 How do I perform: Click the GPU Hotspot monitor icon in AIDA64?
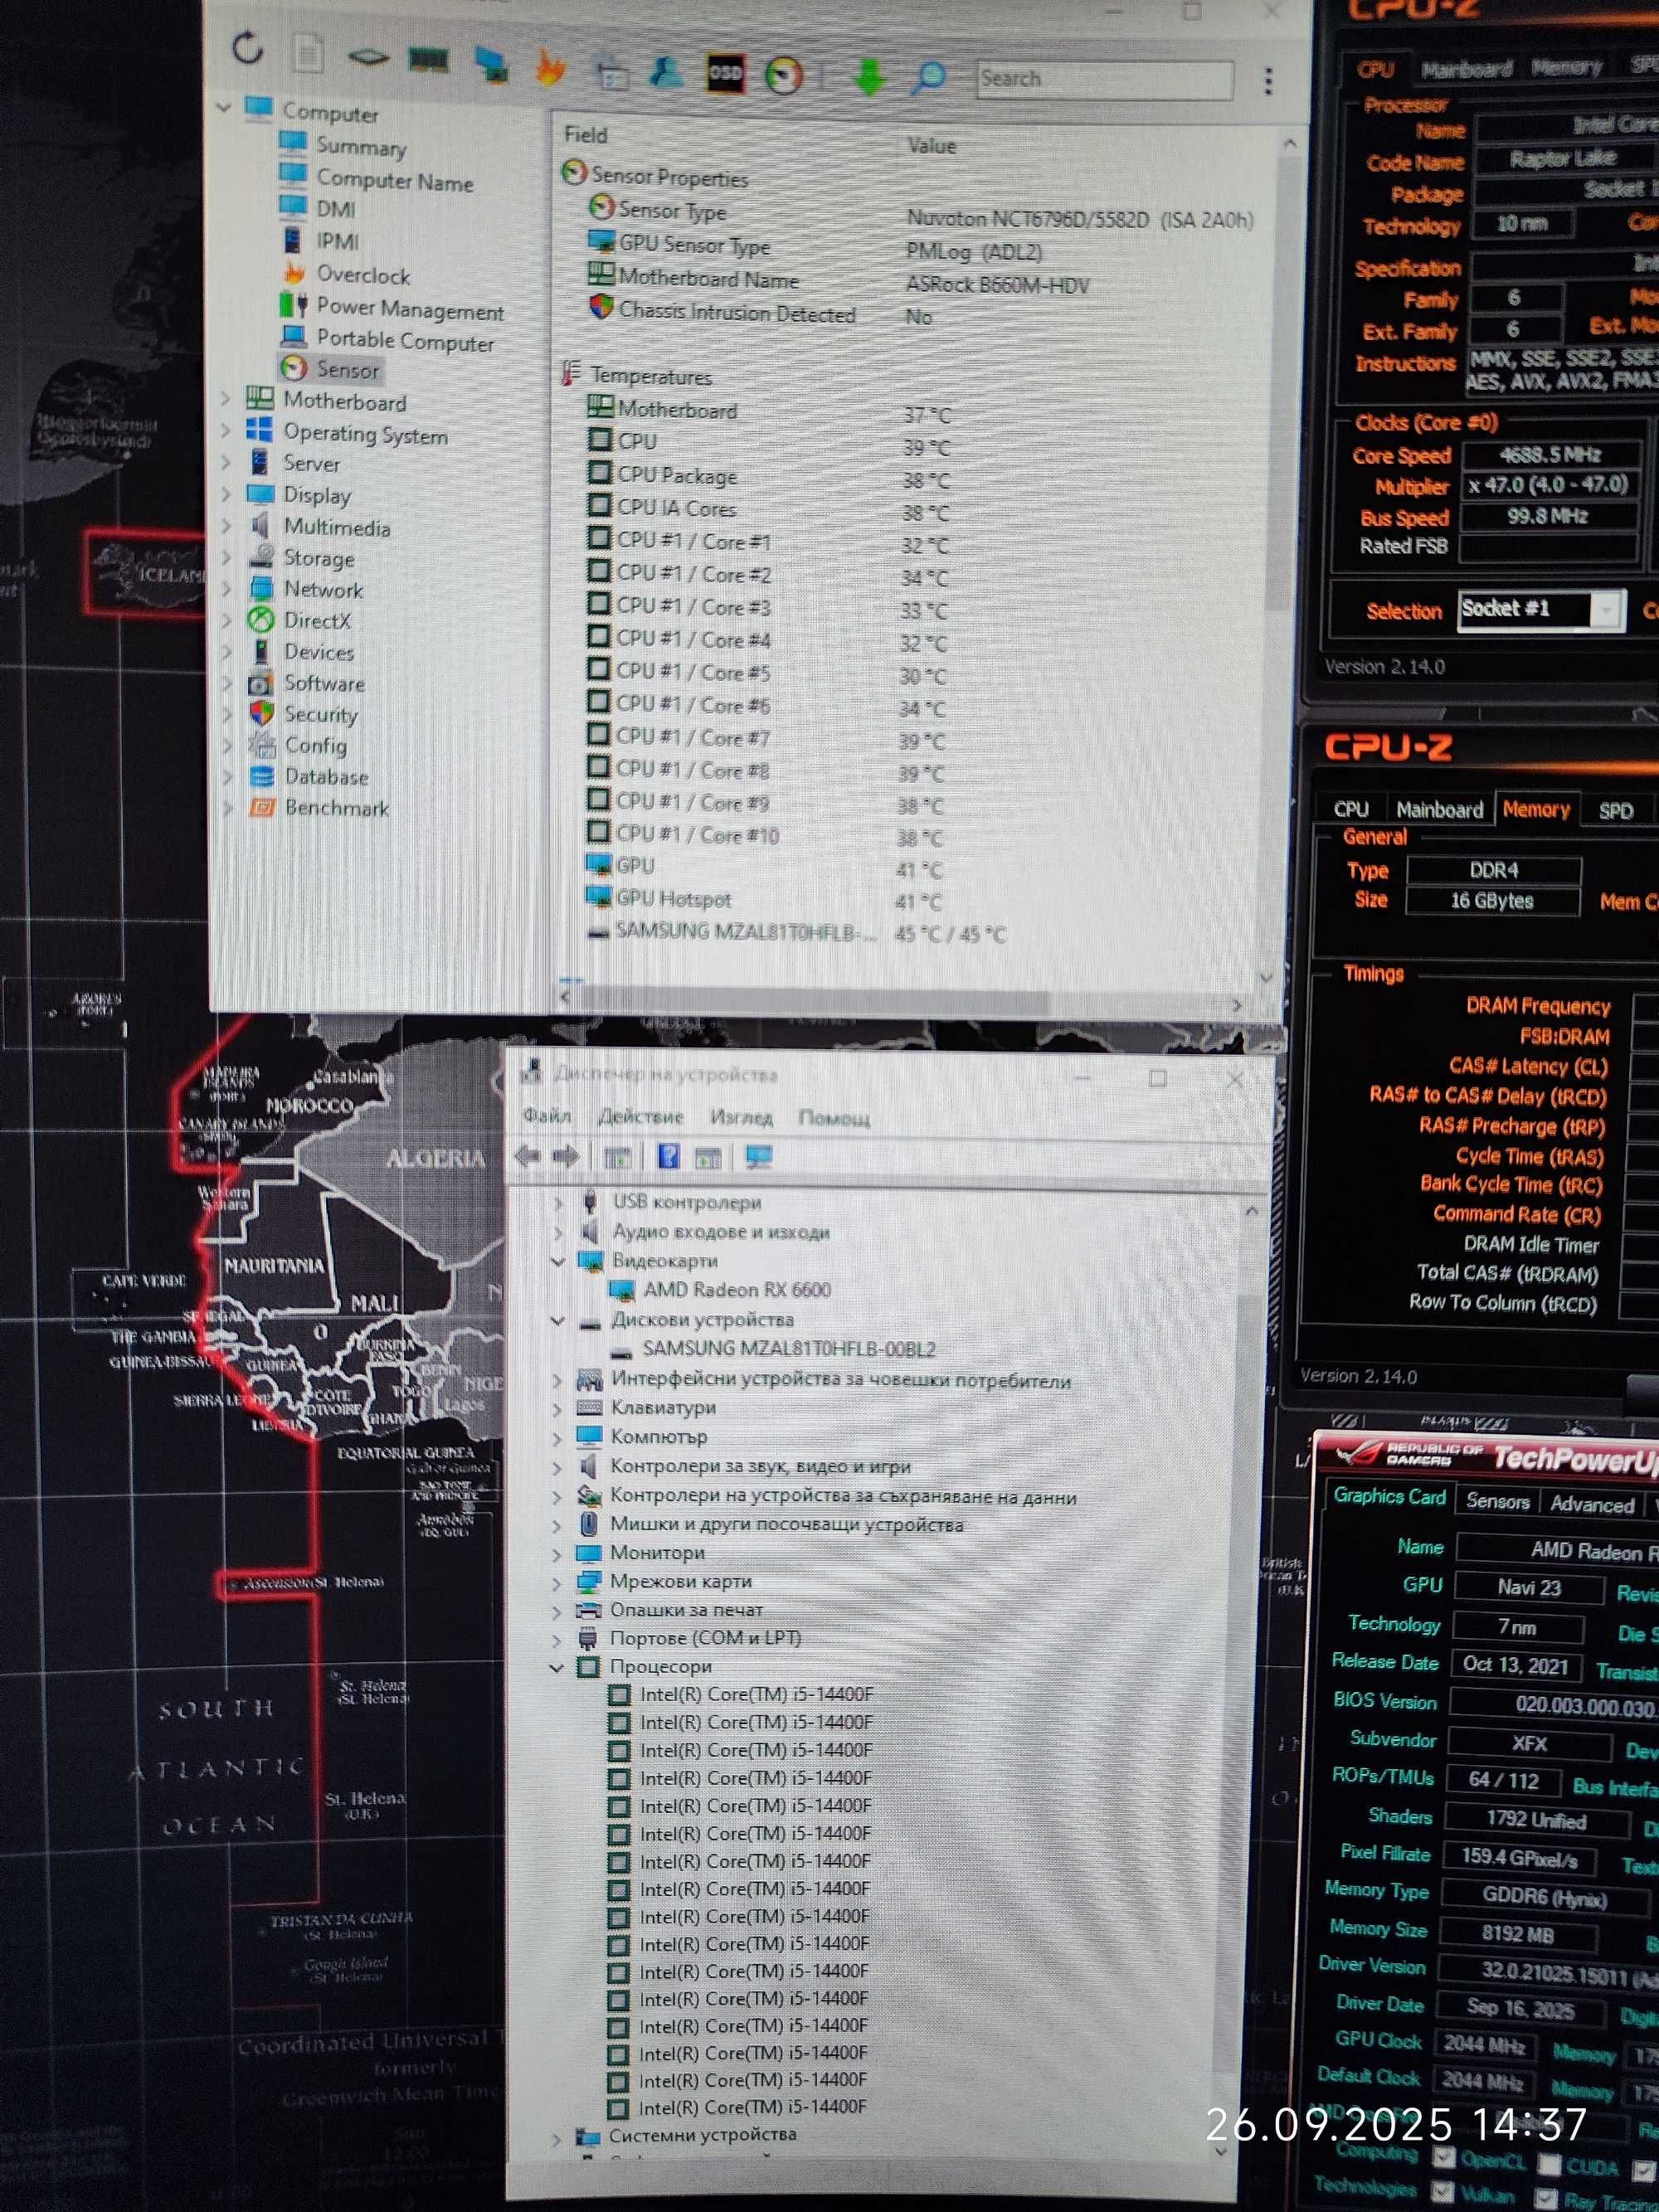point(598,896)
